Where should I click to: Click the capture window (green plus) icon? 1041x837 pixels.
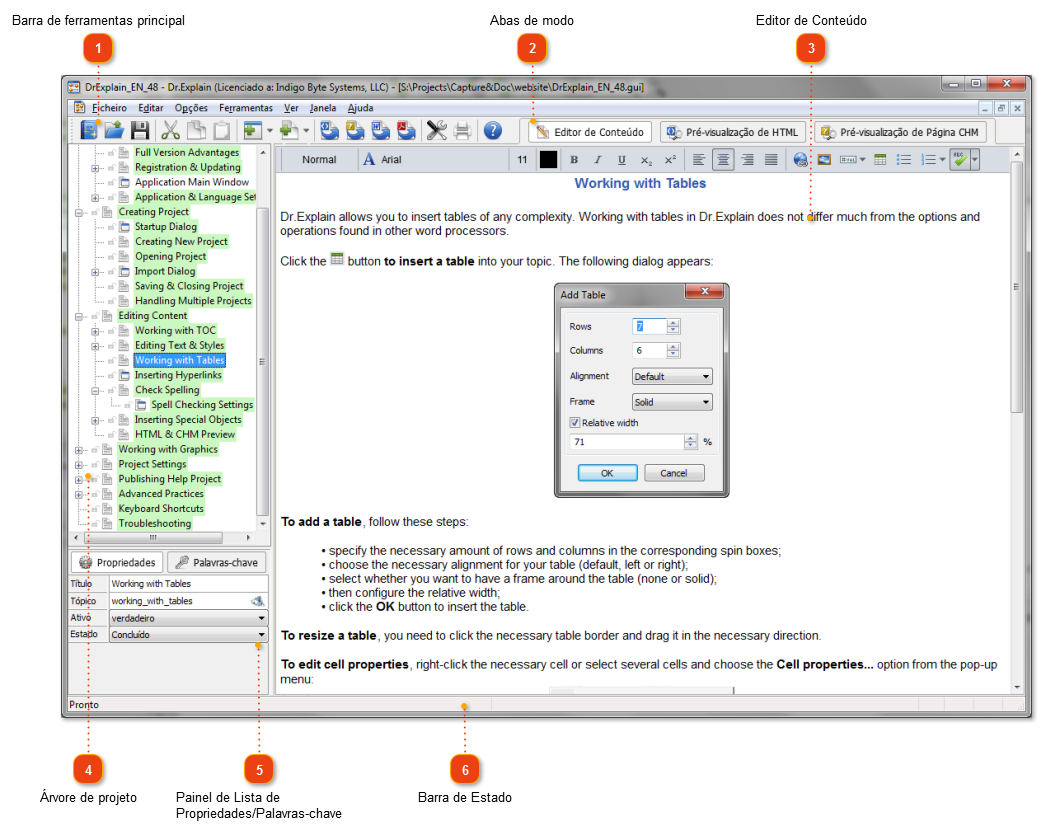pos(253,131)
